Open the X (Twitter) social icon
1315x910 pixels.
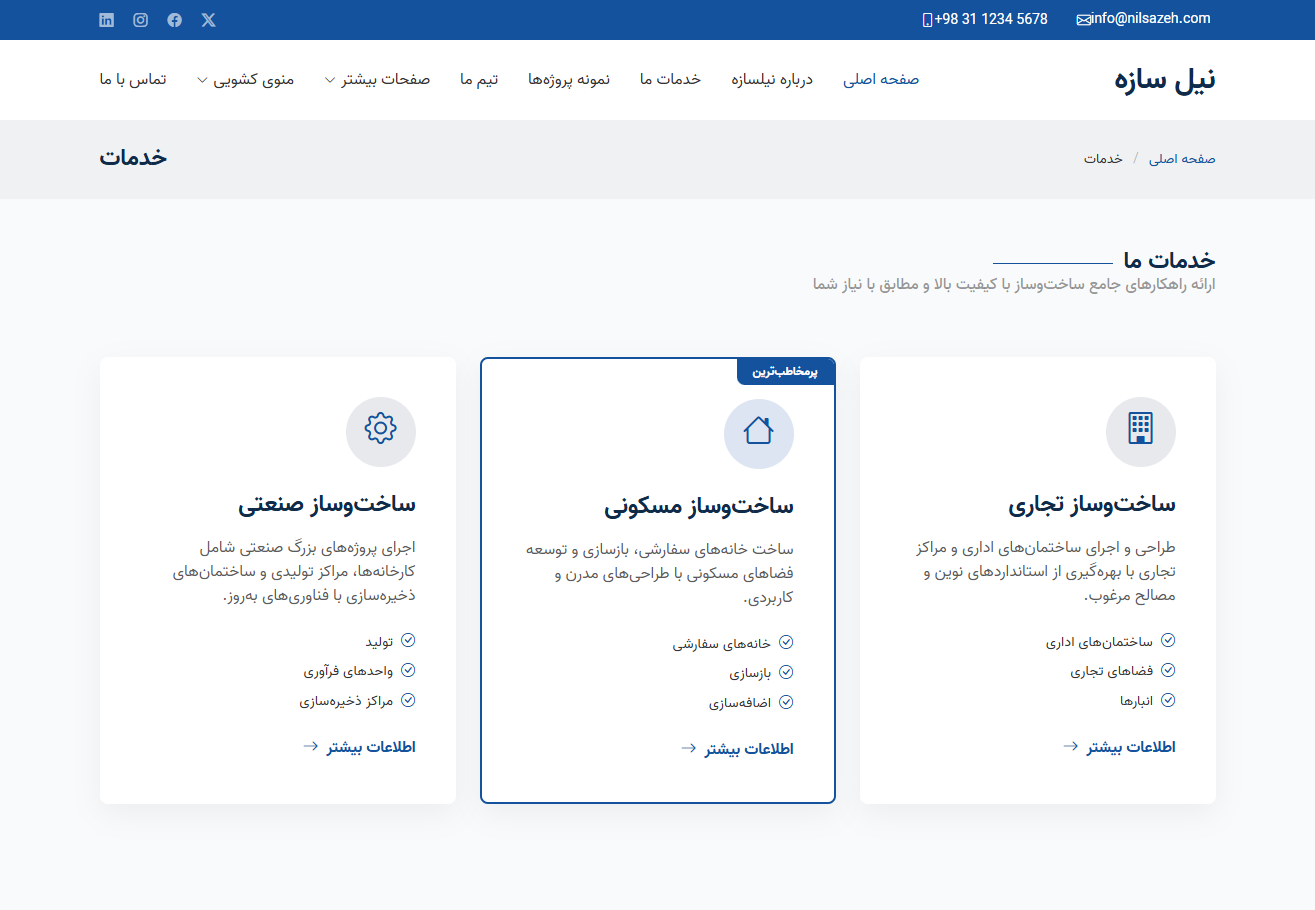coord(208,20)
